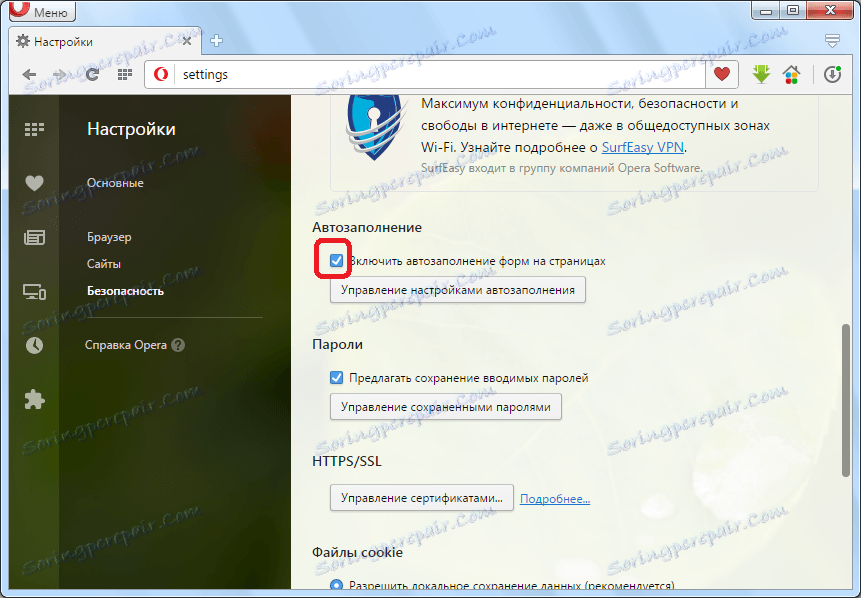Viewport: 861px width, 598px height.
Task: Focus the address bar showing settings
Action: [439, 75]
